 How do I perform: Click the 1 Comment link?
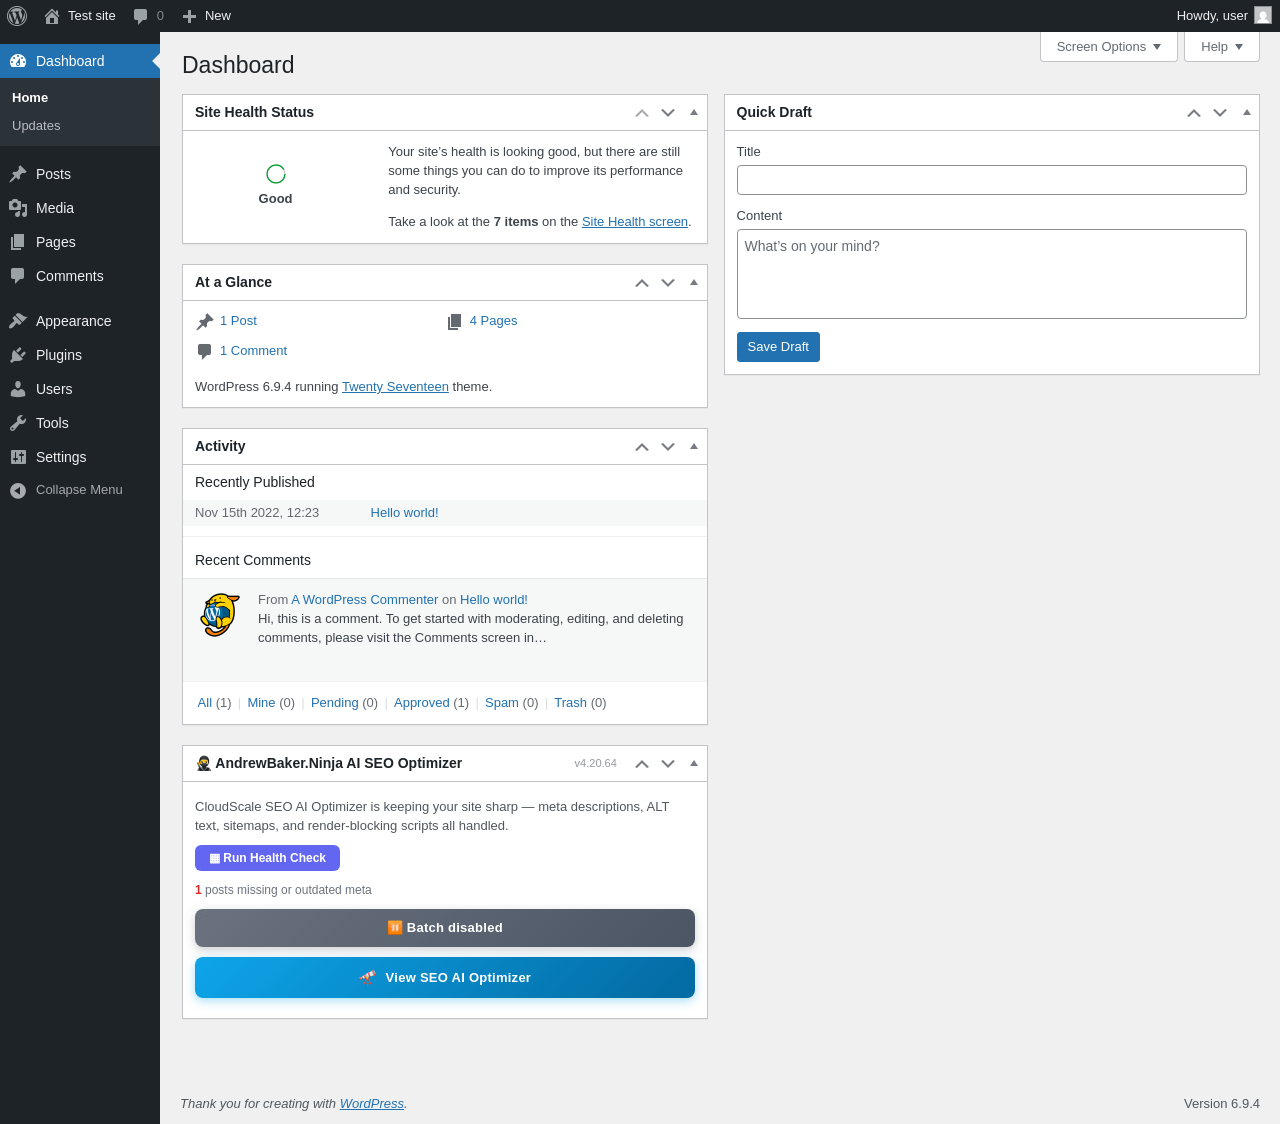pos(253,351)
